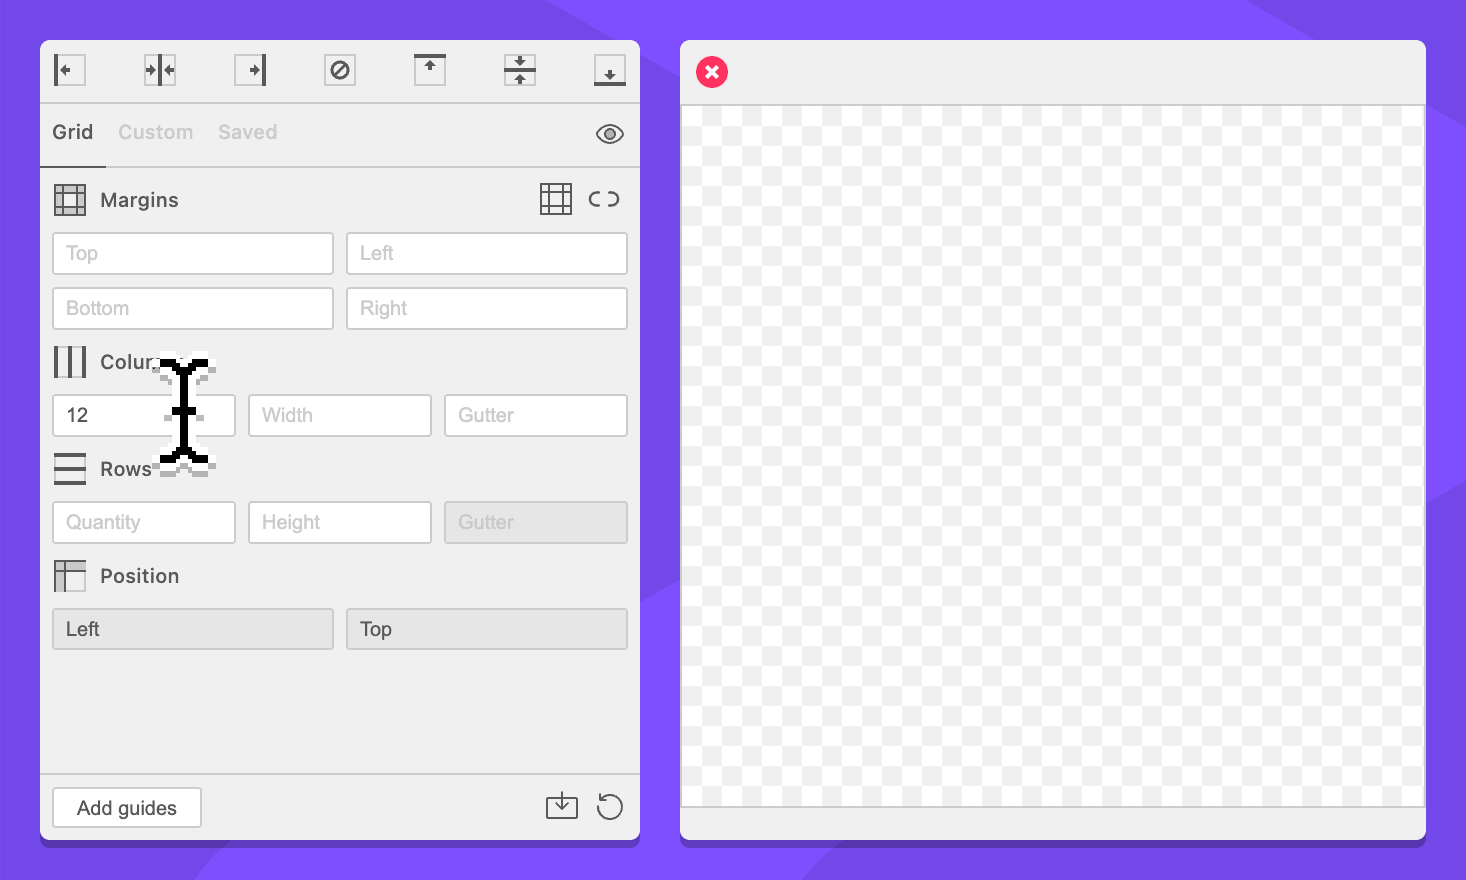The width and height of the screenshot is (1466, 880).
Task: Toggle grid outline icon beside Margins
Action: pos(556,199)
